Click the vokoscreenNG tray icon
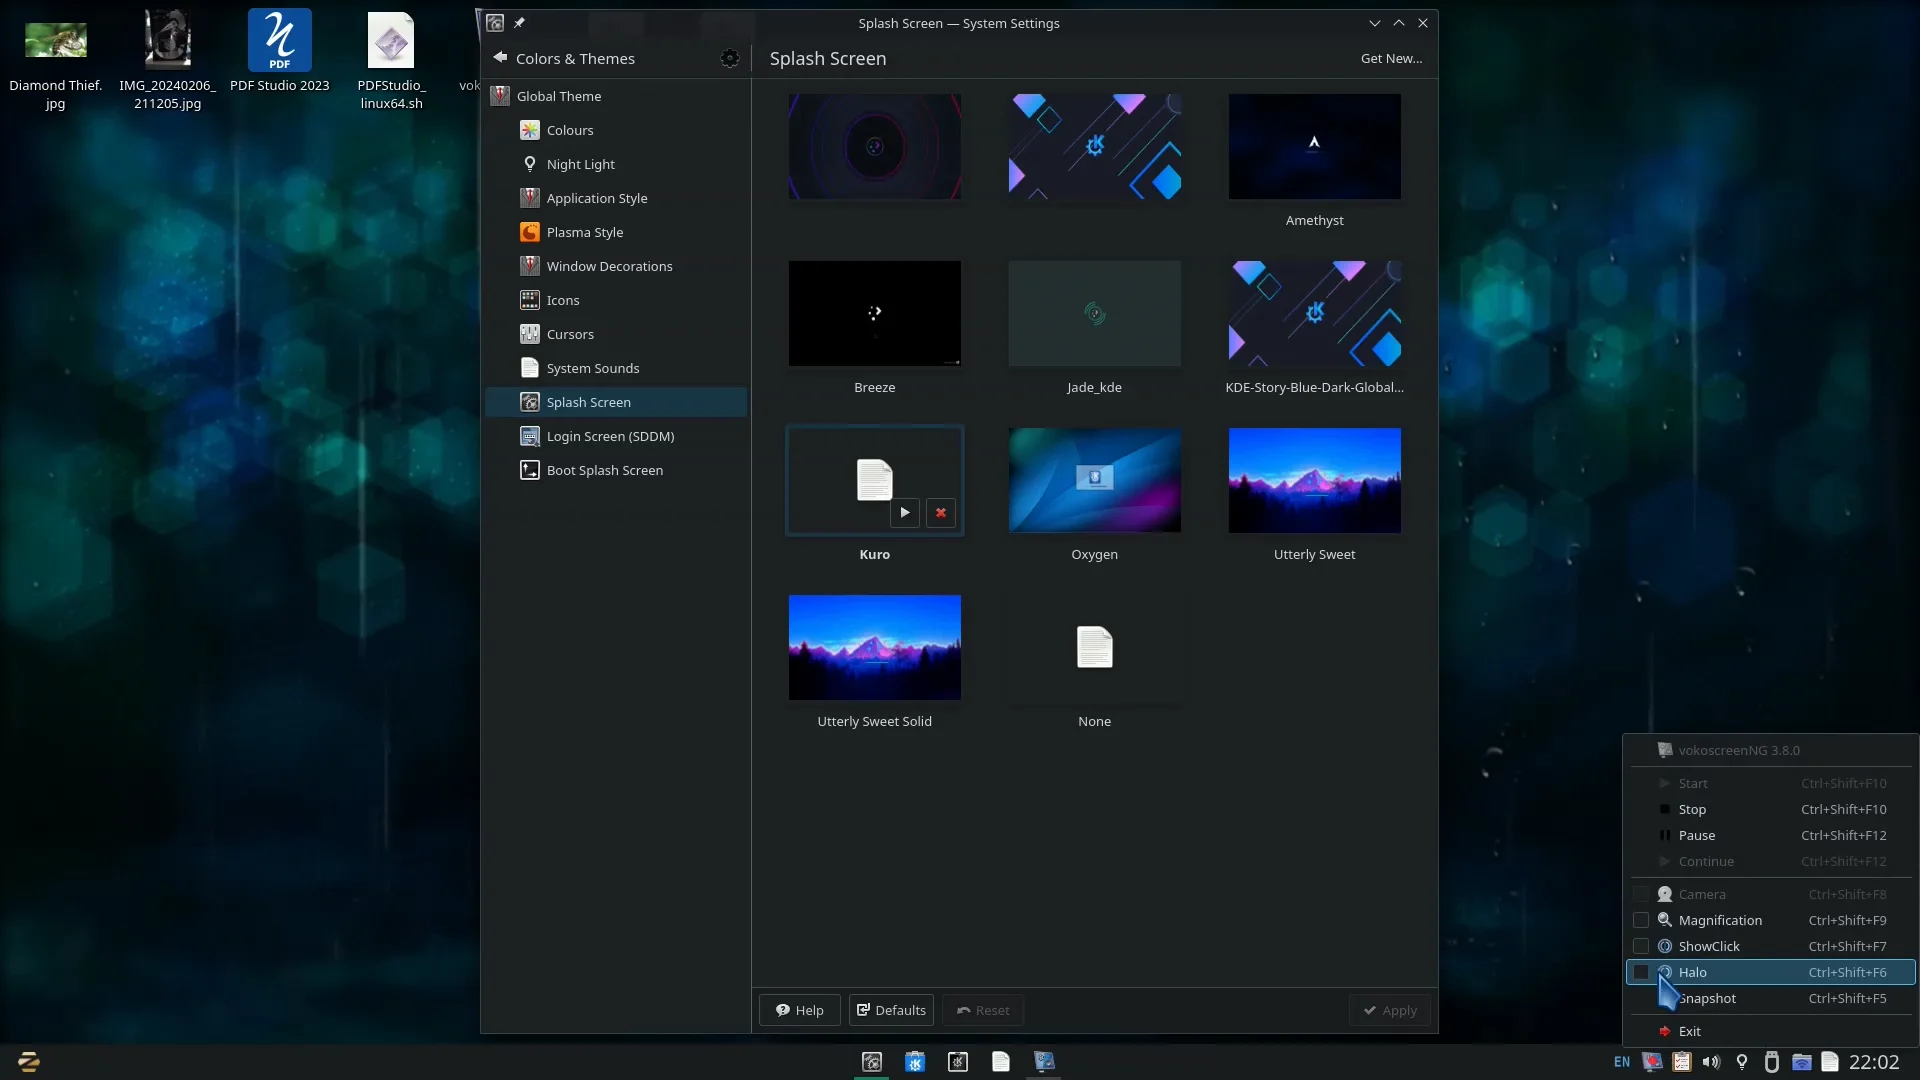Image resolution: width=1920 pixels, height=1080 pixels. (1652, 1062)
